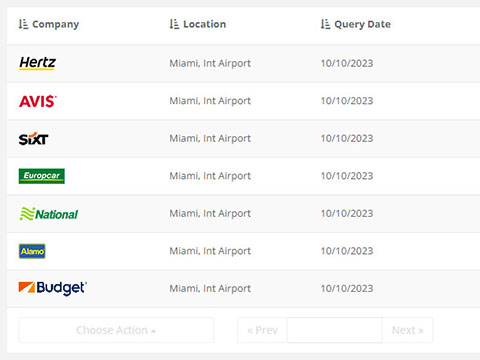
Task: Click the page number input field
Action: 335,330
